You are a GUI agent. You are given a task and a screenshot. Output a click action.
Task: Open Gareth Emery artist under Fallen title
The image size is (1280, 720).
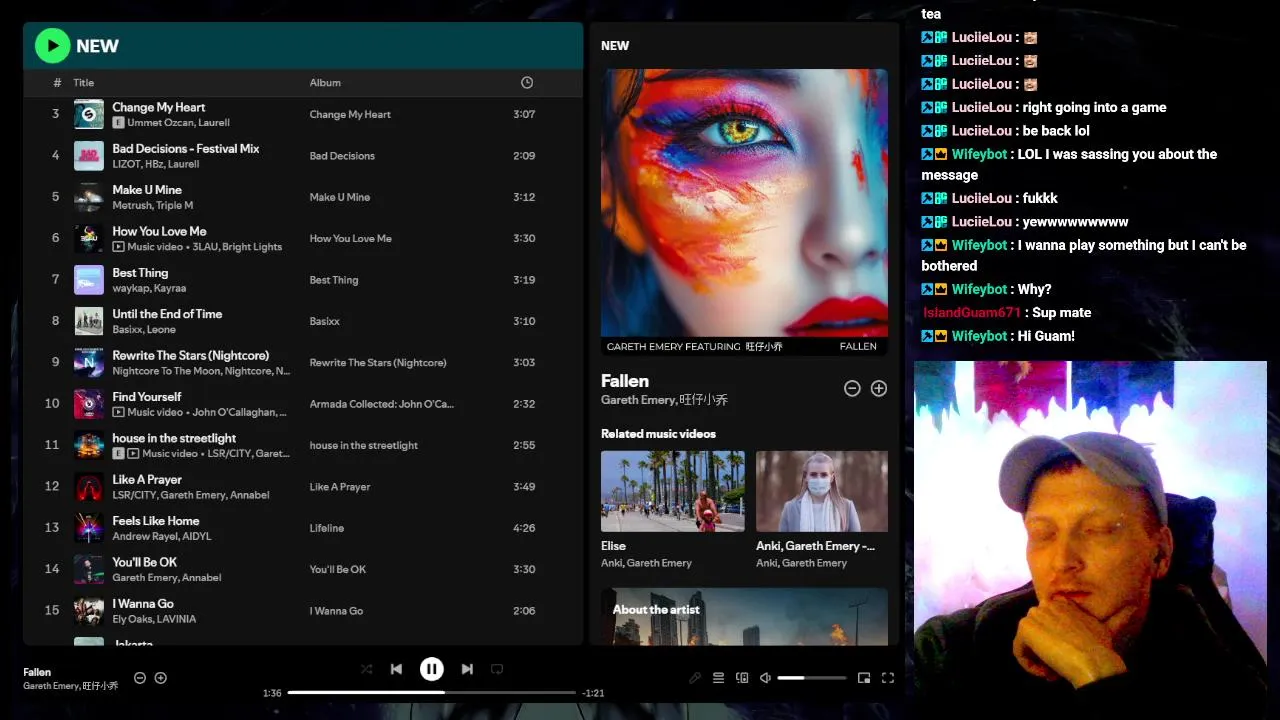pos(638,400)
